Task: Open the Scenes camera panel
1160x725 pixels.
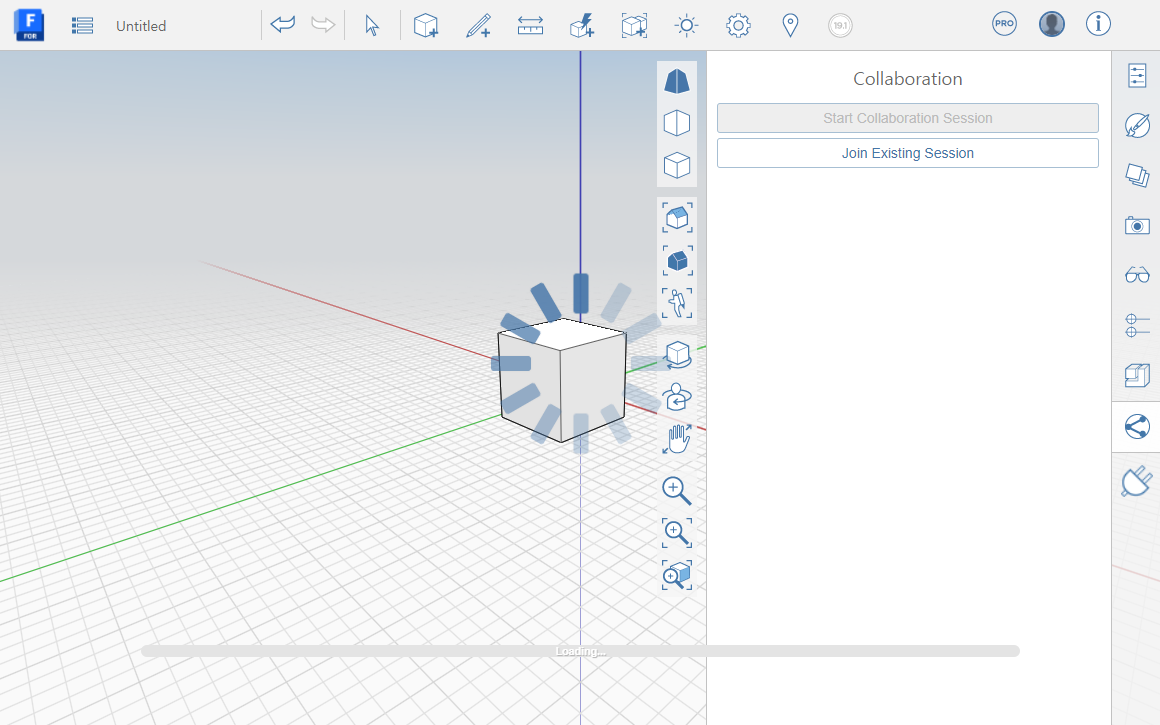Action: [x=1136, y=225]
